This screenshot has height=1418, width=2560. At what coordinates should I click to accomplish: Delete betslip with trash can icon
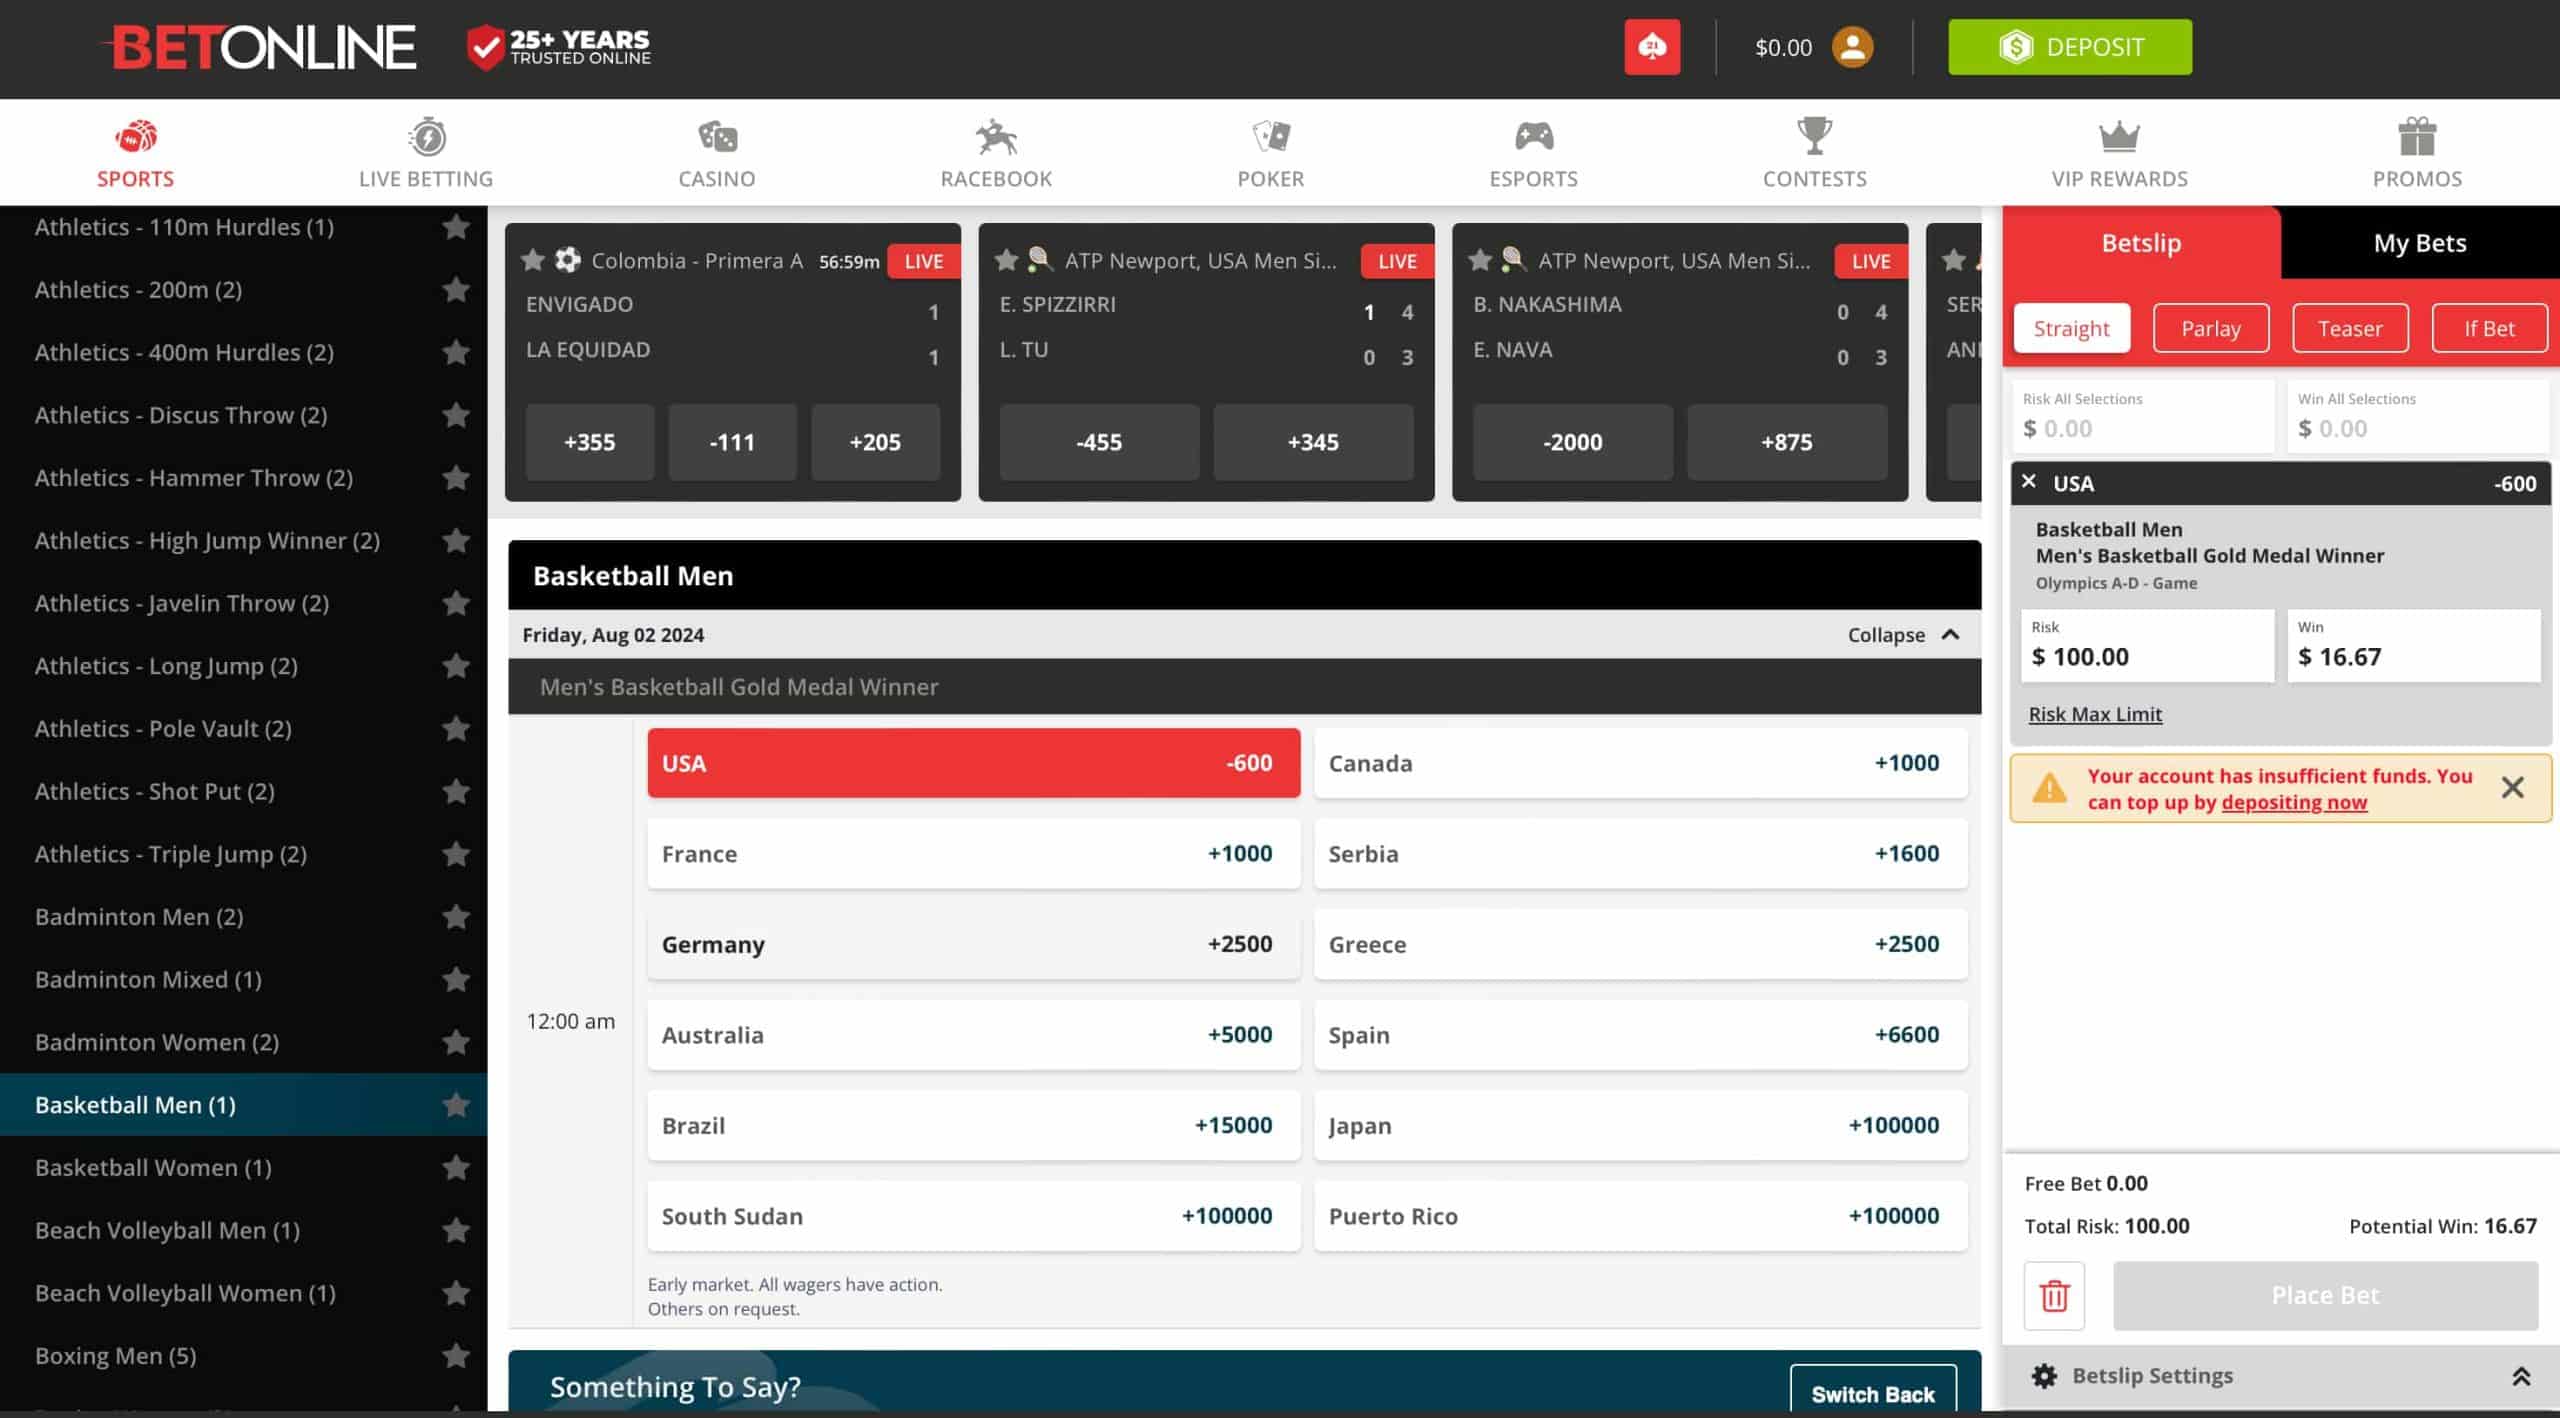coord(2054,1295)
